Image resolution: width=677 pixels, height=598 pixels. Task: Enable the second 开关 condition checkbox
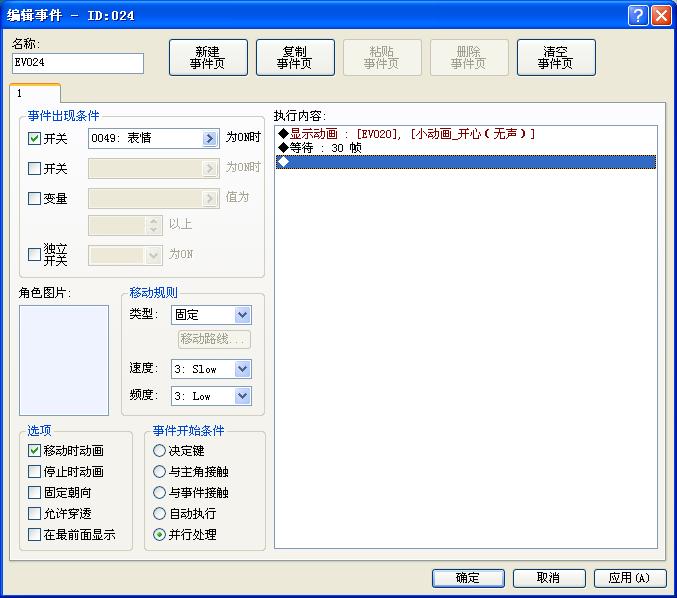34,168
